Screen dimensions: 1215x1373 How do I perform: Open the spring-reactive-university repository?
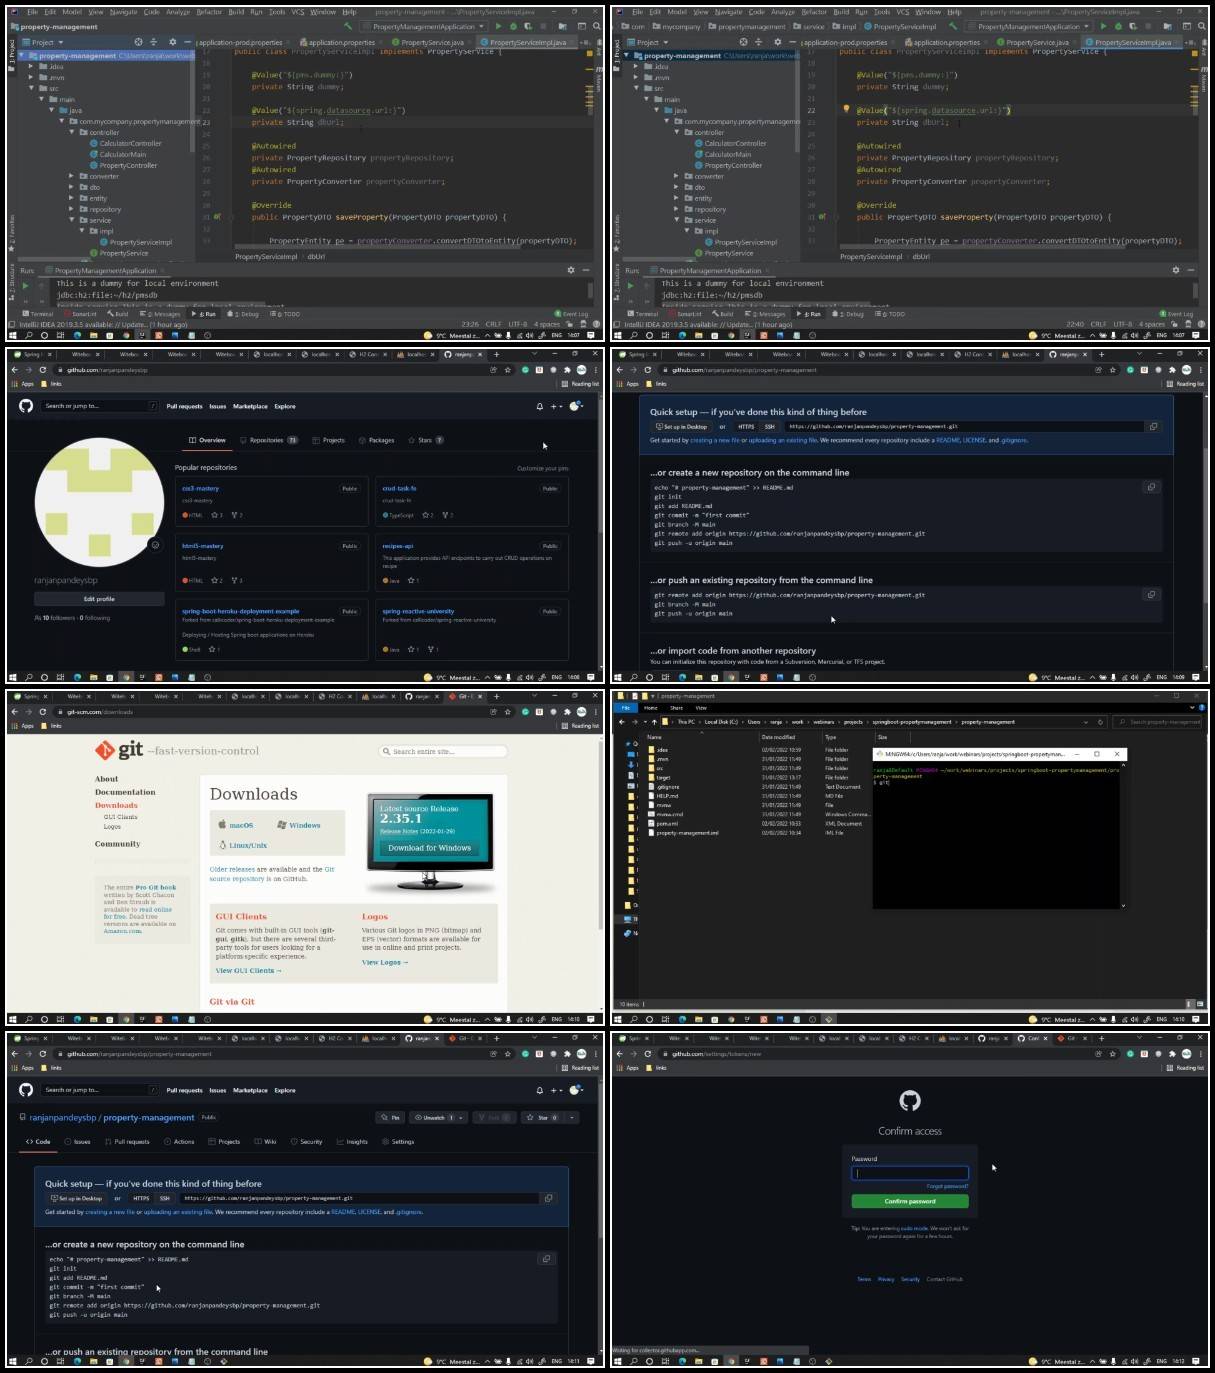[x=418, y=611]
